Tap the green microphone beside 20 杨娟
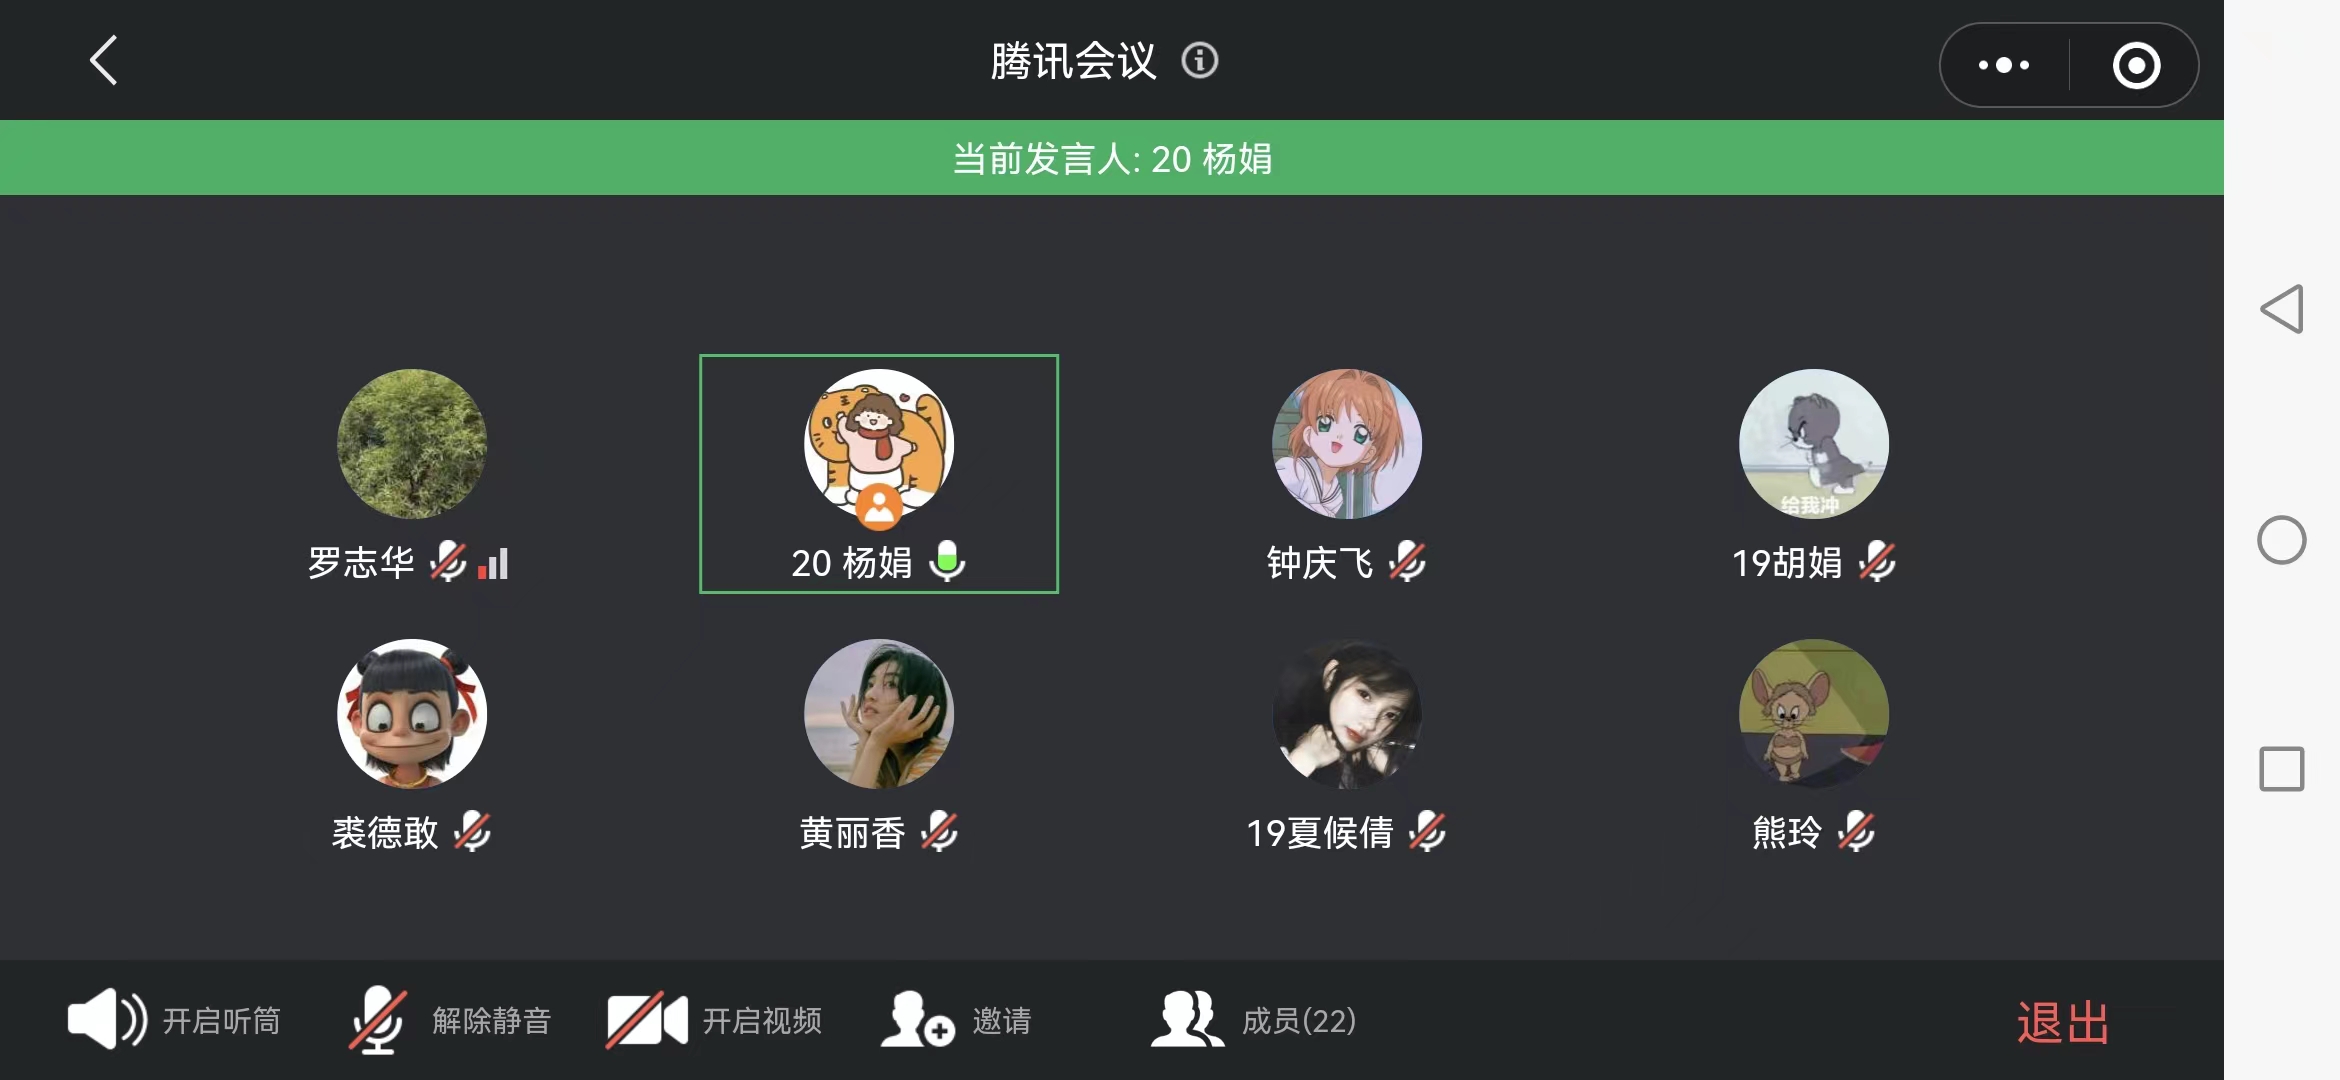The height and width of the screenshot is (1080, 2340). (x=946, y=561)
